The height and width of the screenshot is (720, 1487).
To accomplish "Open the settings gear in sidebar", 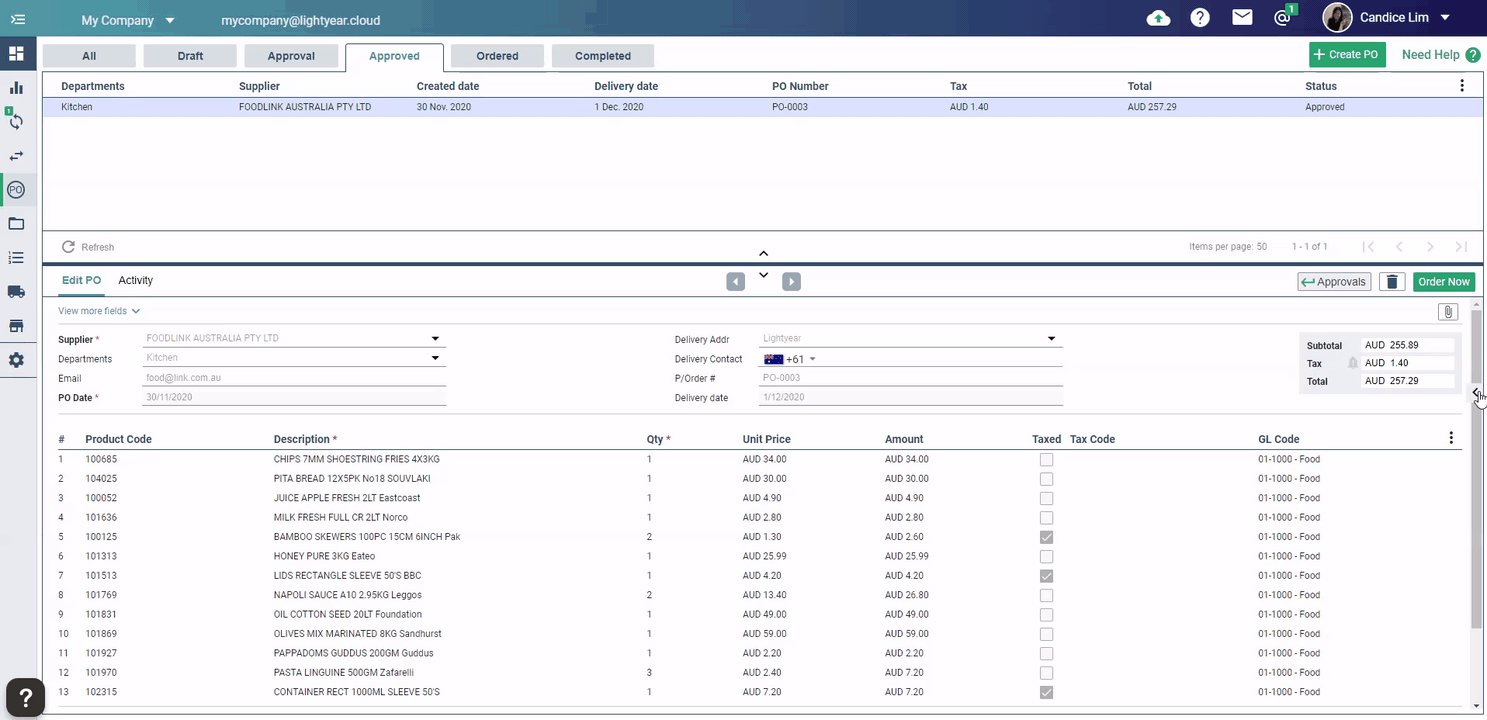I will (16, 360).
